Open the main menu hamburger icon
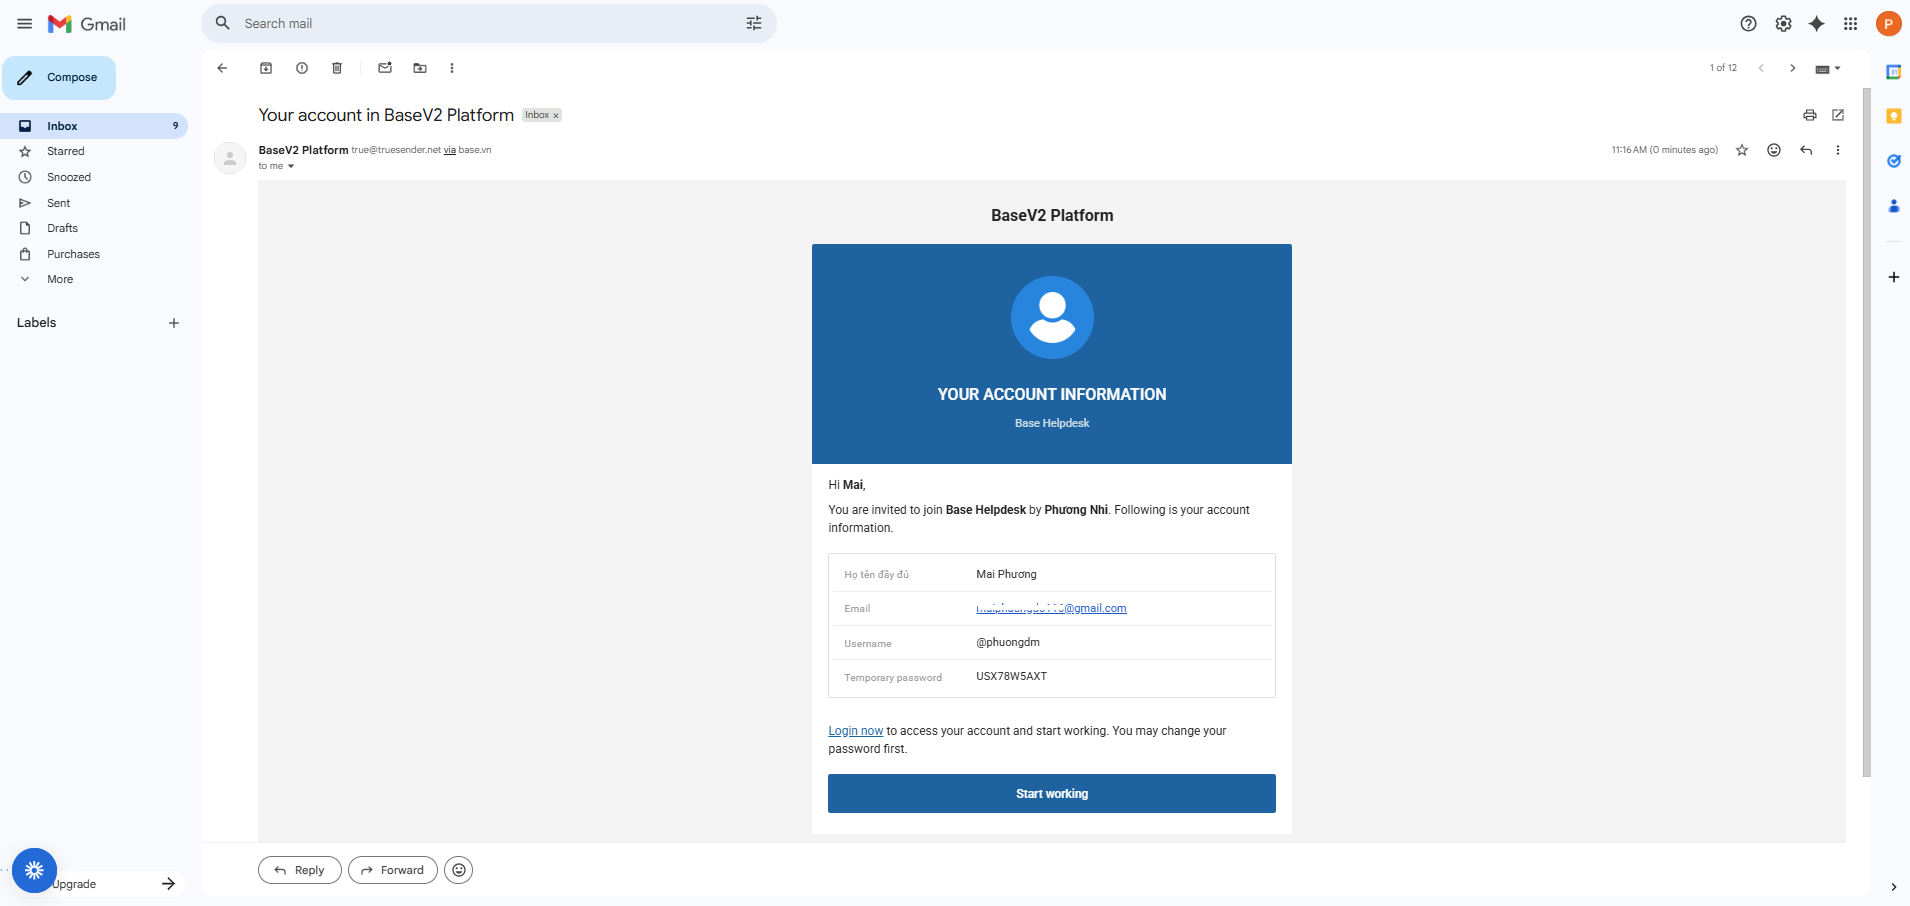Image resolution: width=1910 pixels, height=906 pixels. click(x=25, y=24)
